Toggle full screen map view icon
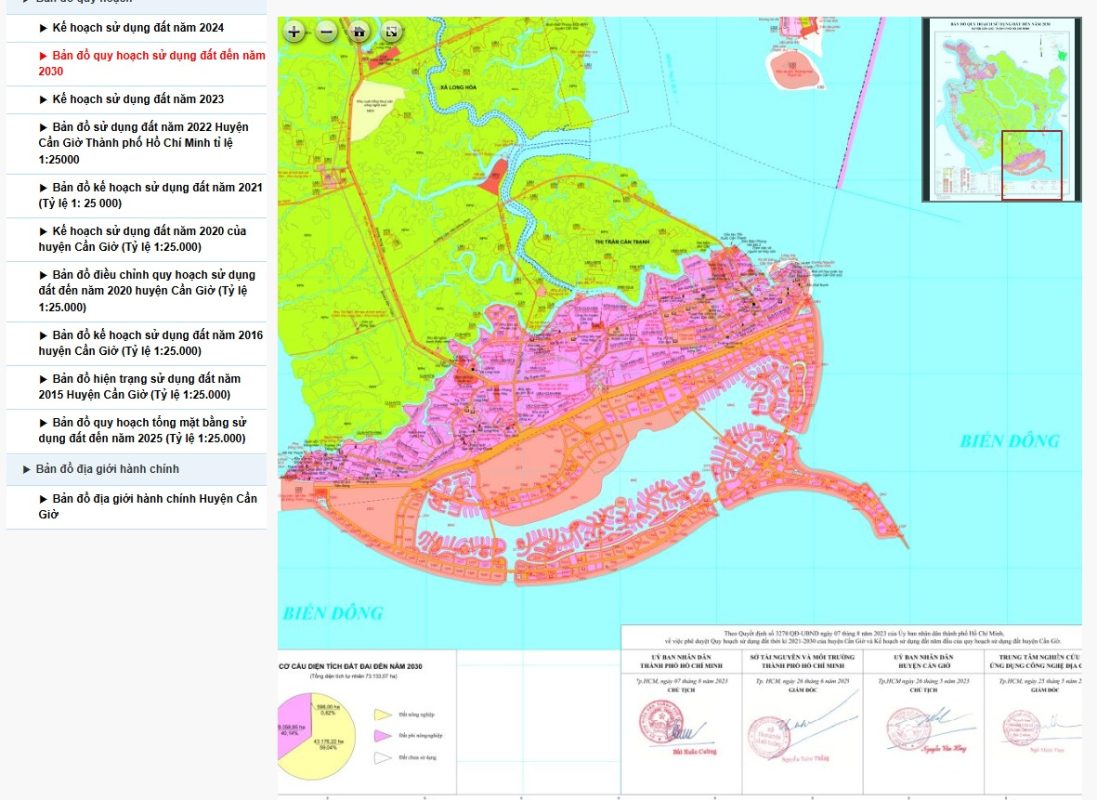Viewport: 1097px width, 800px height. [391, 31]
